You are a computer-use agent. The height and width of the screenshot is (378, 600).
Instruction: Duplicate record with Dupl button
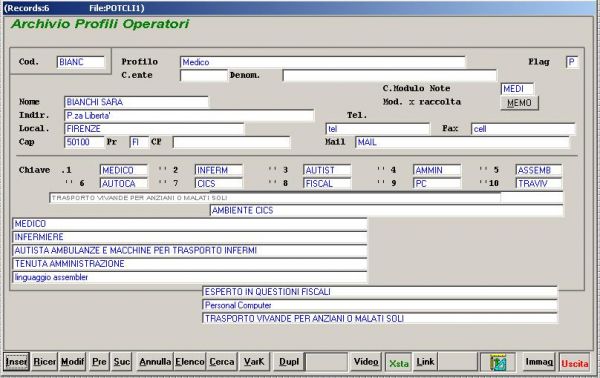289,362
